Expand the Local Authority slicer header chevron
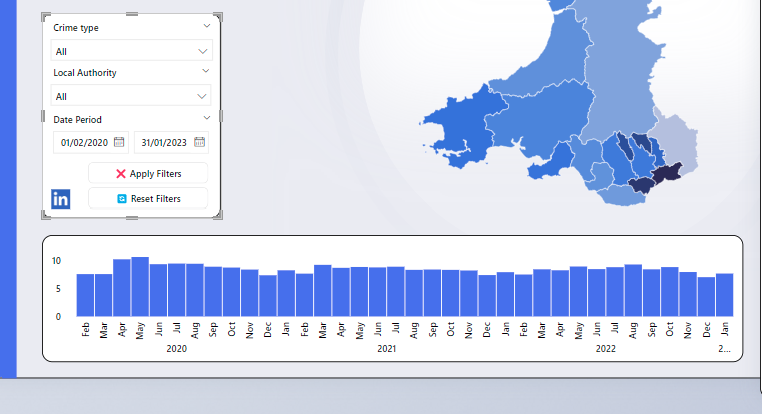This screenshot has height=414, width=762. 206,71
